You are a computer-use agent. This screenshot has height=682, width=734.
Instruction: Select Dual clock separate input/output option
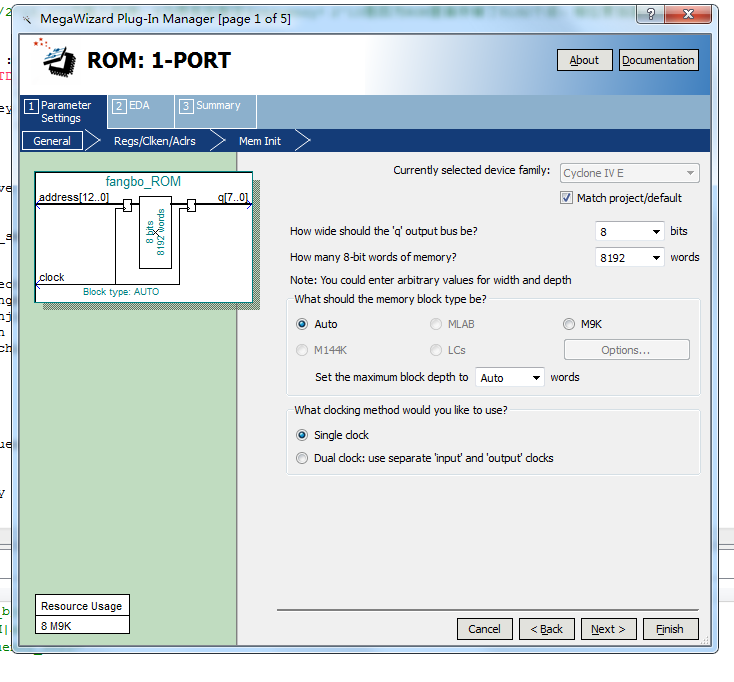pos(302,458)
